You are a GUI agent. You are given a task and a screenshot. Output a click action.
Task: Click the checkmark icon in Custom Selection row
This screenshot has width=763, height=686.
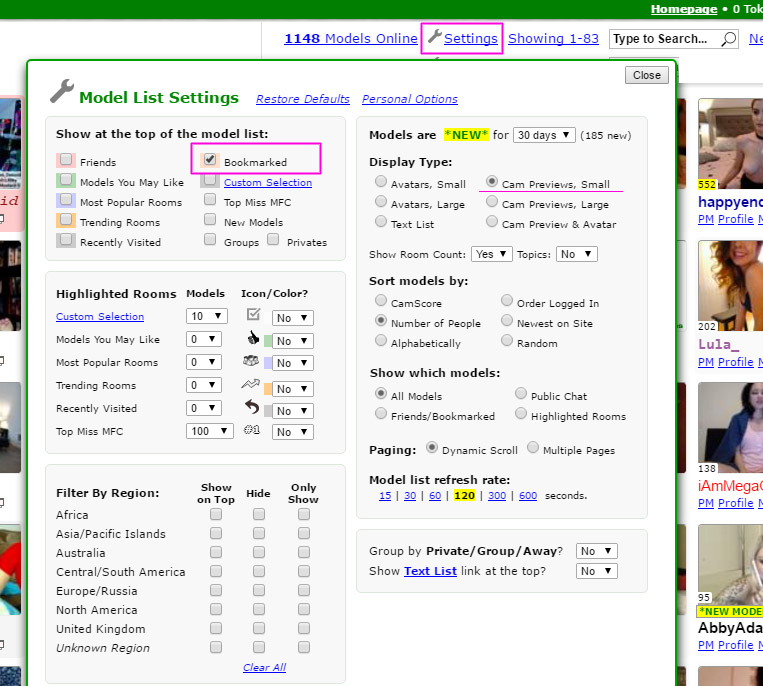click(x=253, y=315)
